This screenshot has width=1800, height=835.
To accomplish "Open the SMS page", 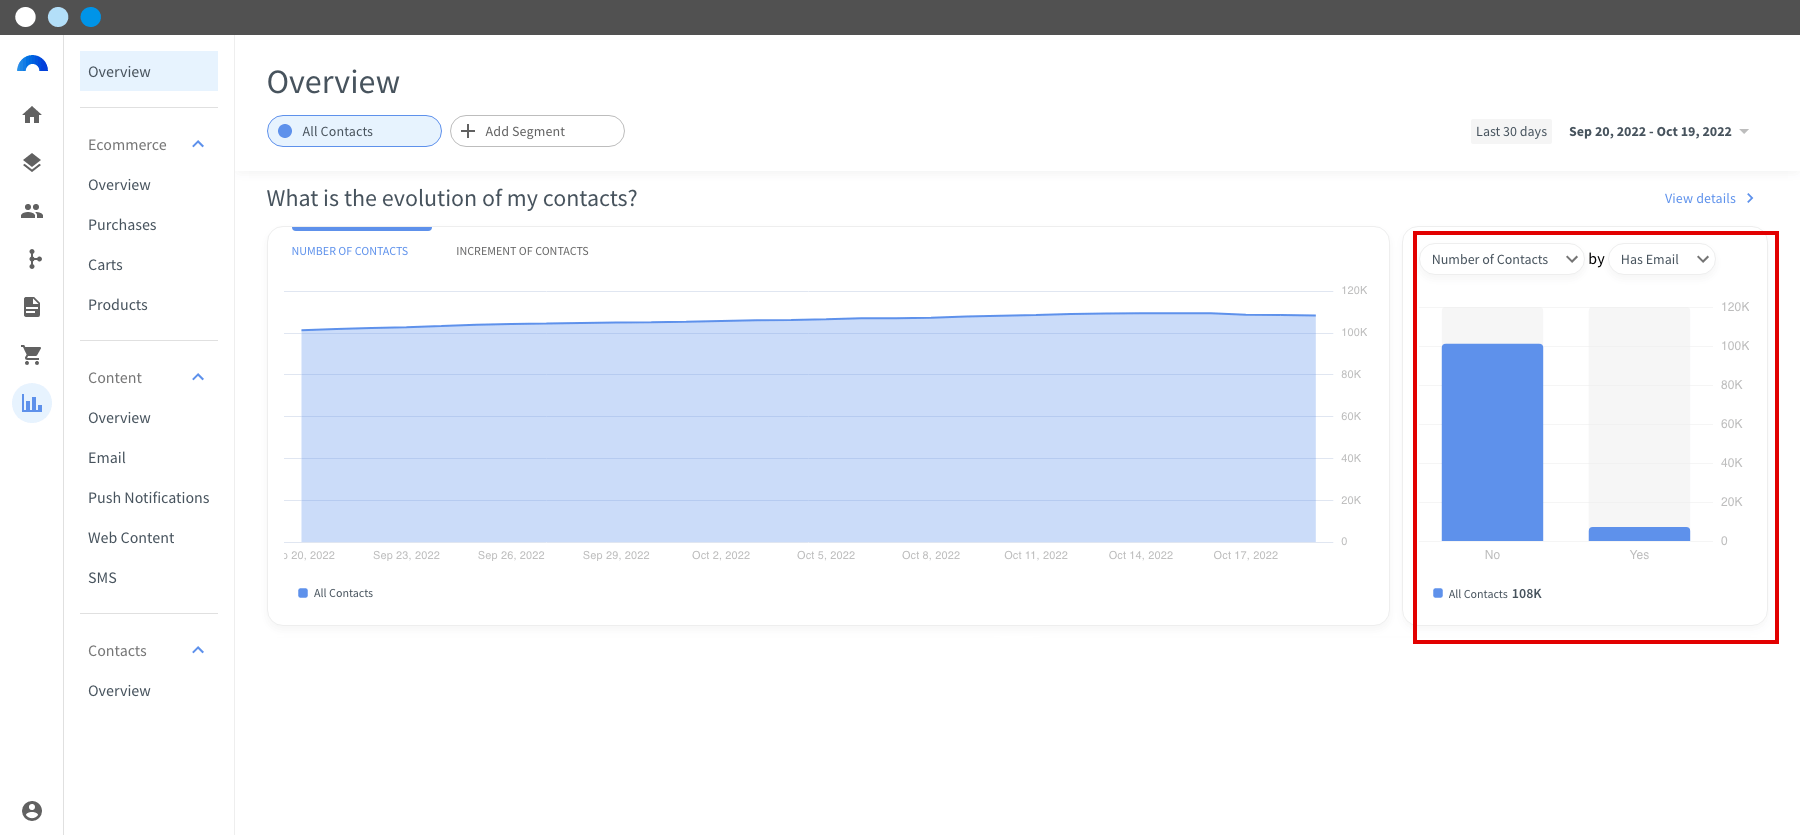I will coord(102,578).
